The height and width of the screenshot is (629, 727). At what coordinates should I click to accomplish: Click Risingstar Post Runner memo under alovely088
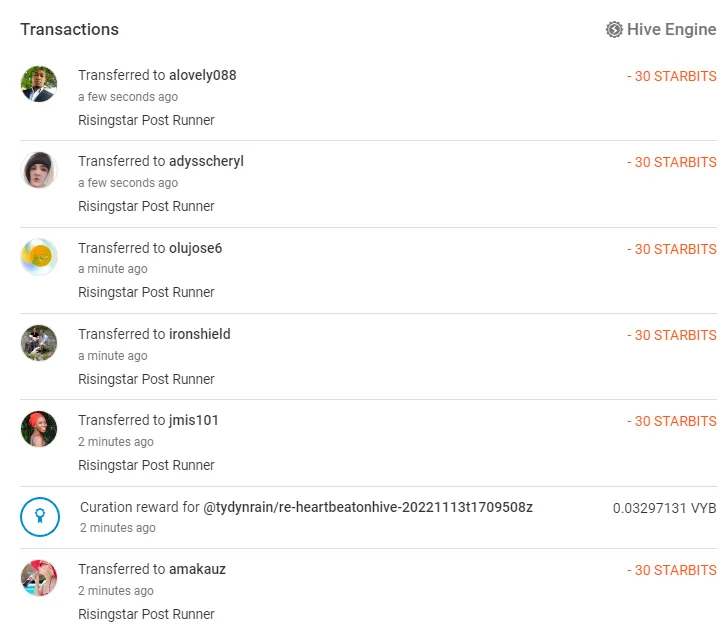coord(146,121)
